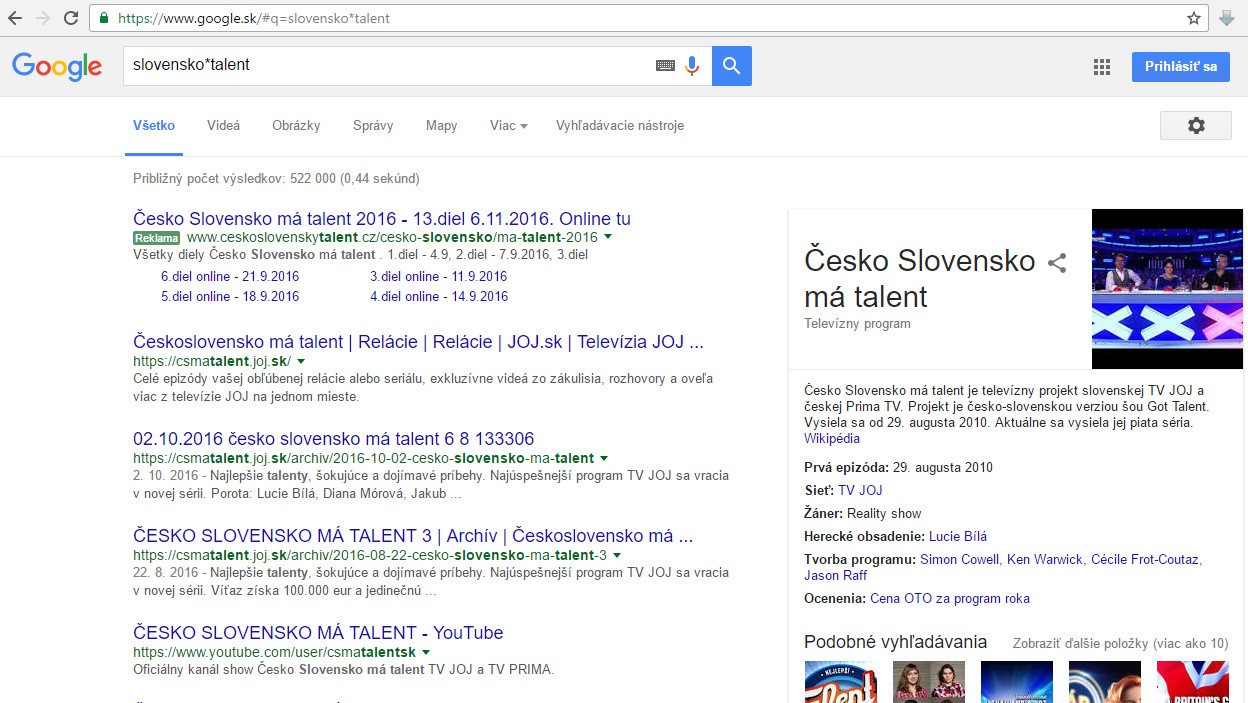Click the show judges panel thumbnail
Screen dimensions: 1248x703
[x=1166, y=289]
